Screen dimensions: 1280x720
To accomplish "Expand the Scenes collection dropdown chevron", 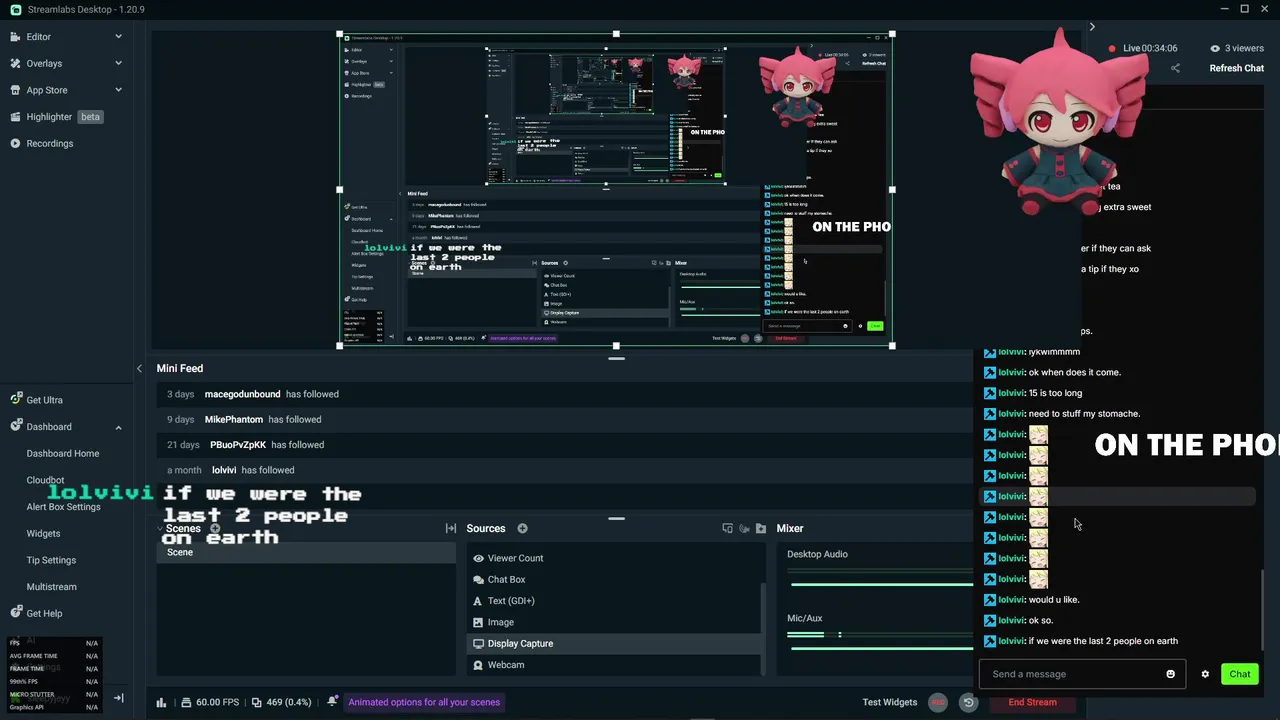I will click(160, 528).
